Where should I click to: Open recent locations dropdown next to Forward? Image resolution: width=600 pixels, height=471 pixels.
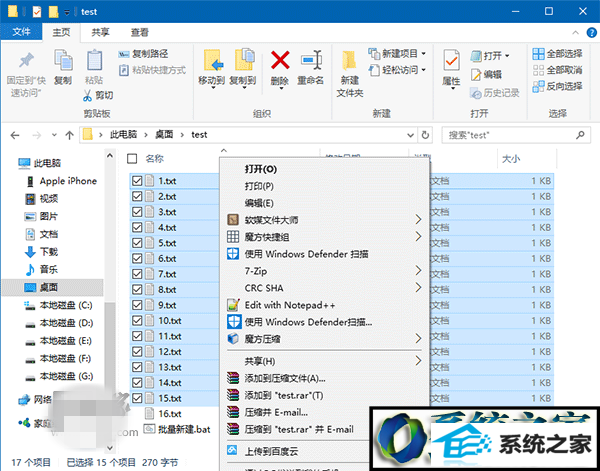pyautogui.click(x=54, y=135)
